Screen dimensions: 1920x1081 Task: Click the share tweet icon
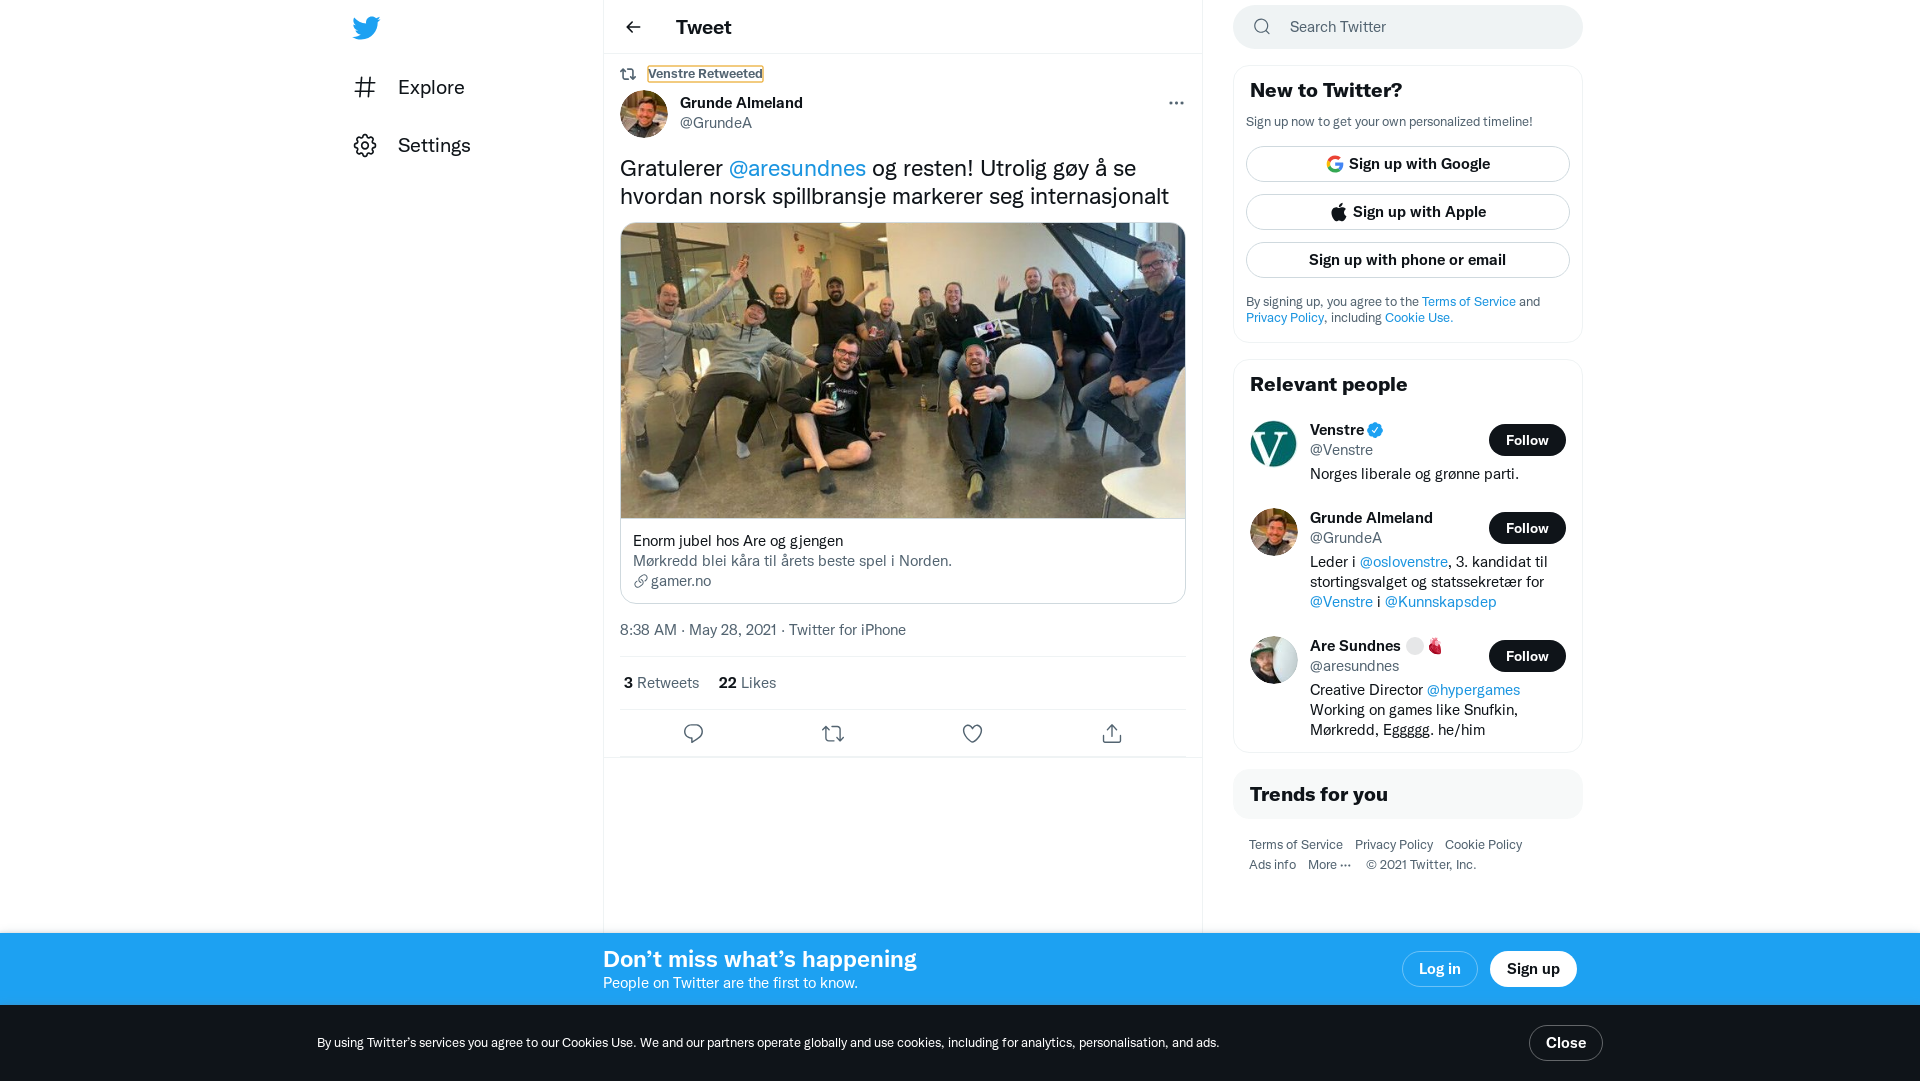pyautogui.click(x=1112, y=734)
